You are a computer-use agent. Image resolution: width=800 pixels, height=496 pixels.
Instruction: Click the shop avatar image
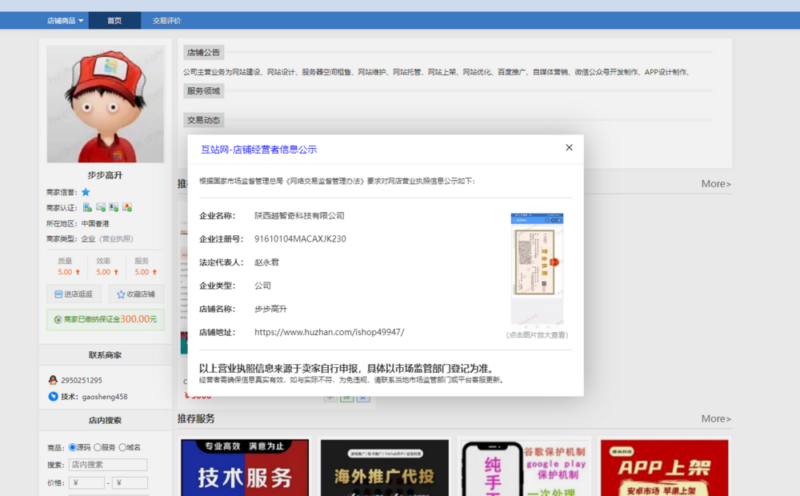[x=106, y=104]
